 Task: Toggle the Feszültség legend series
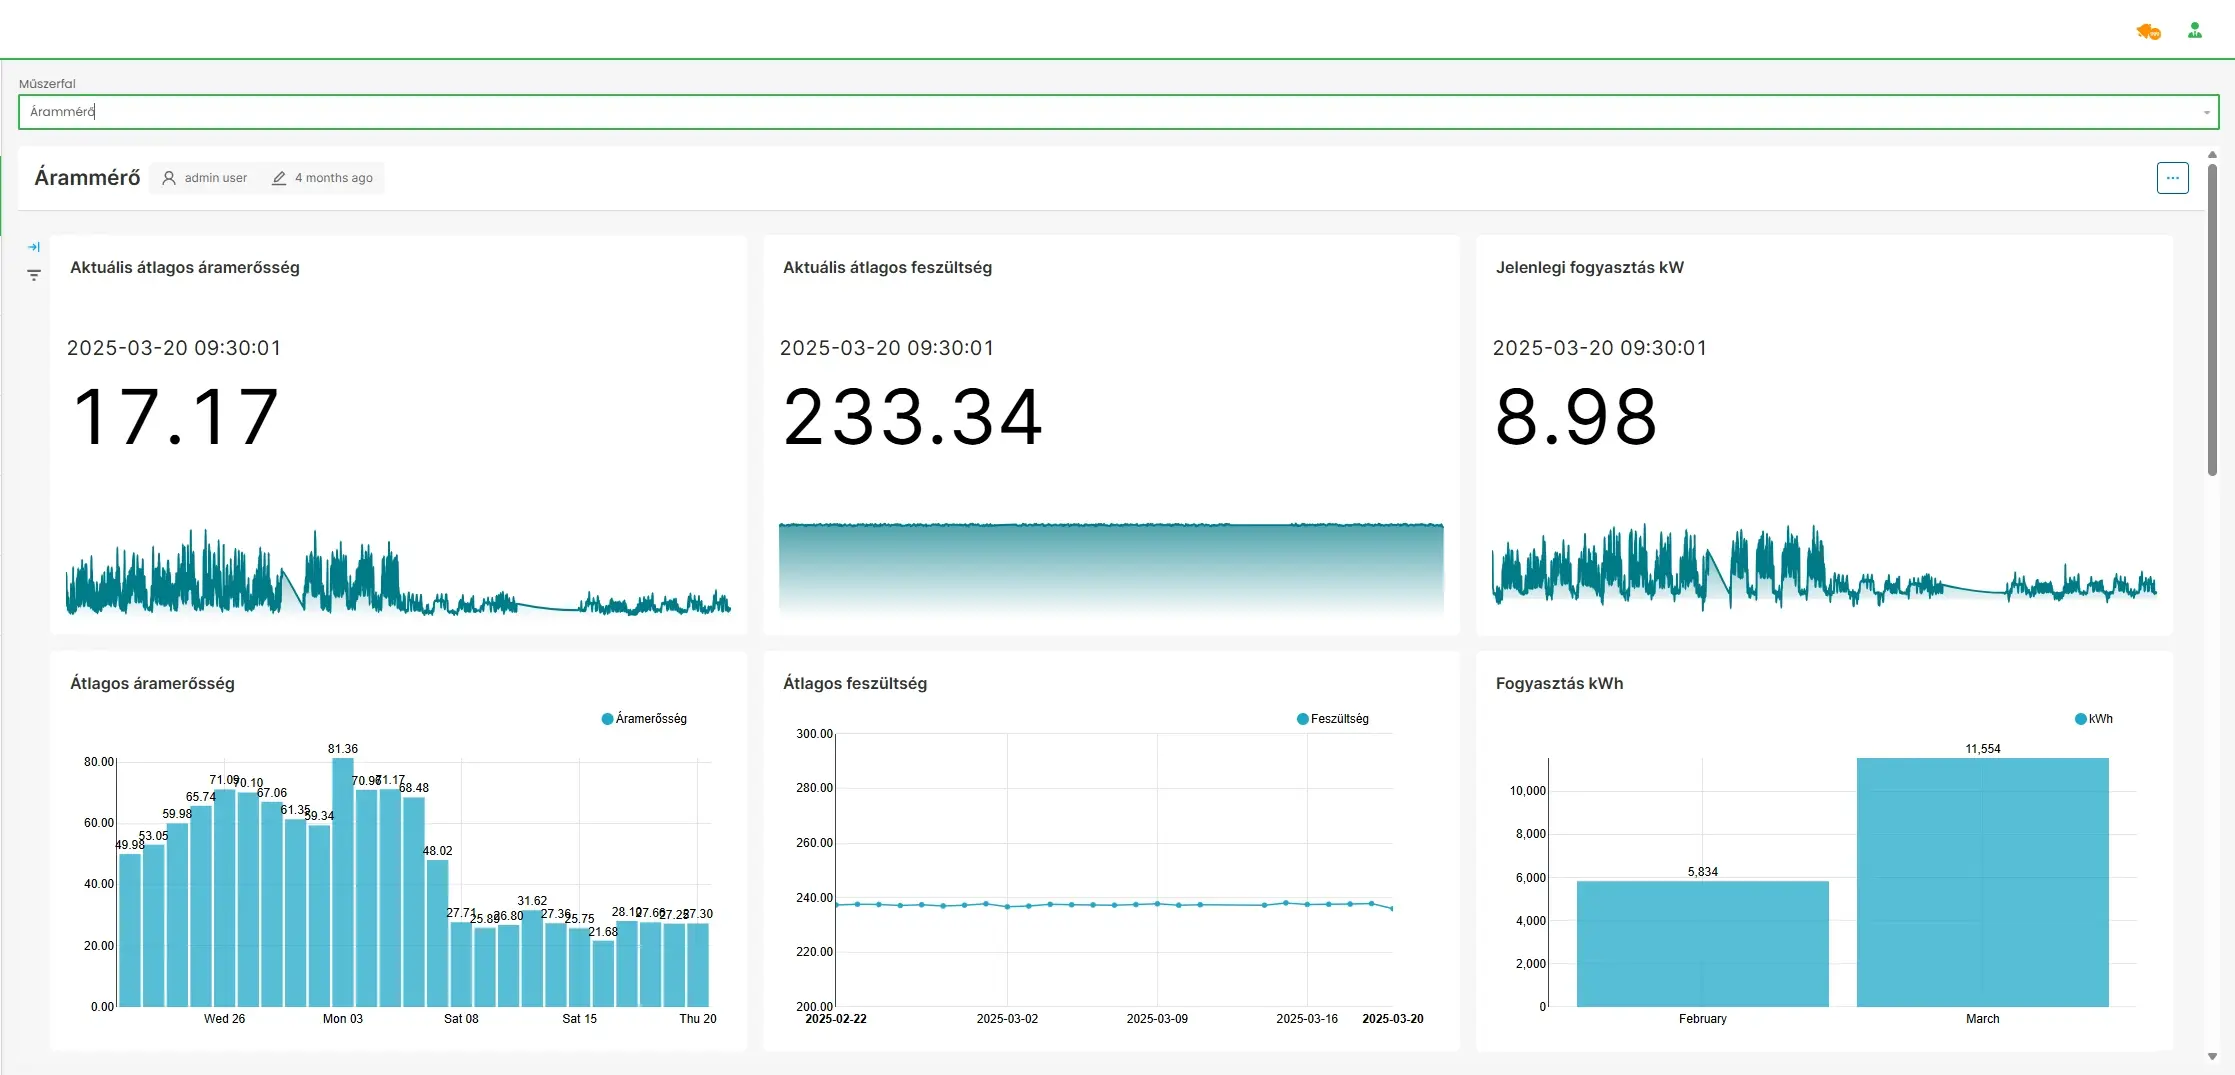[x=1332, y=719]
